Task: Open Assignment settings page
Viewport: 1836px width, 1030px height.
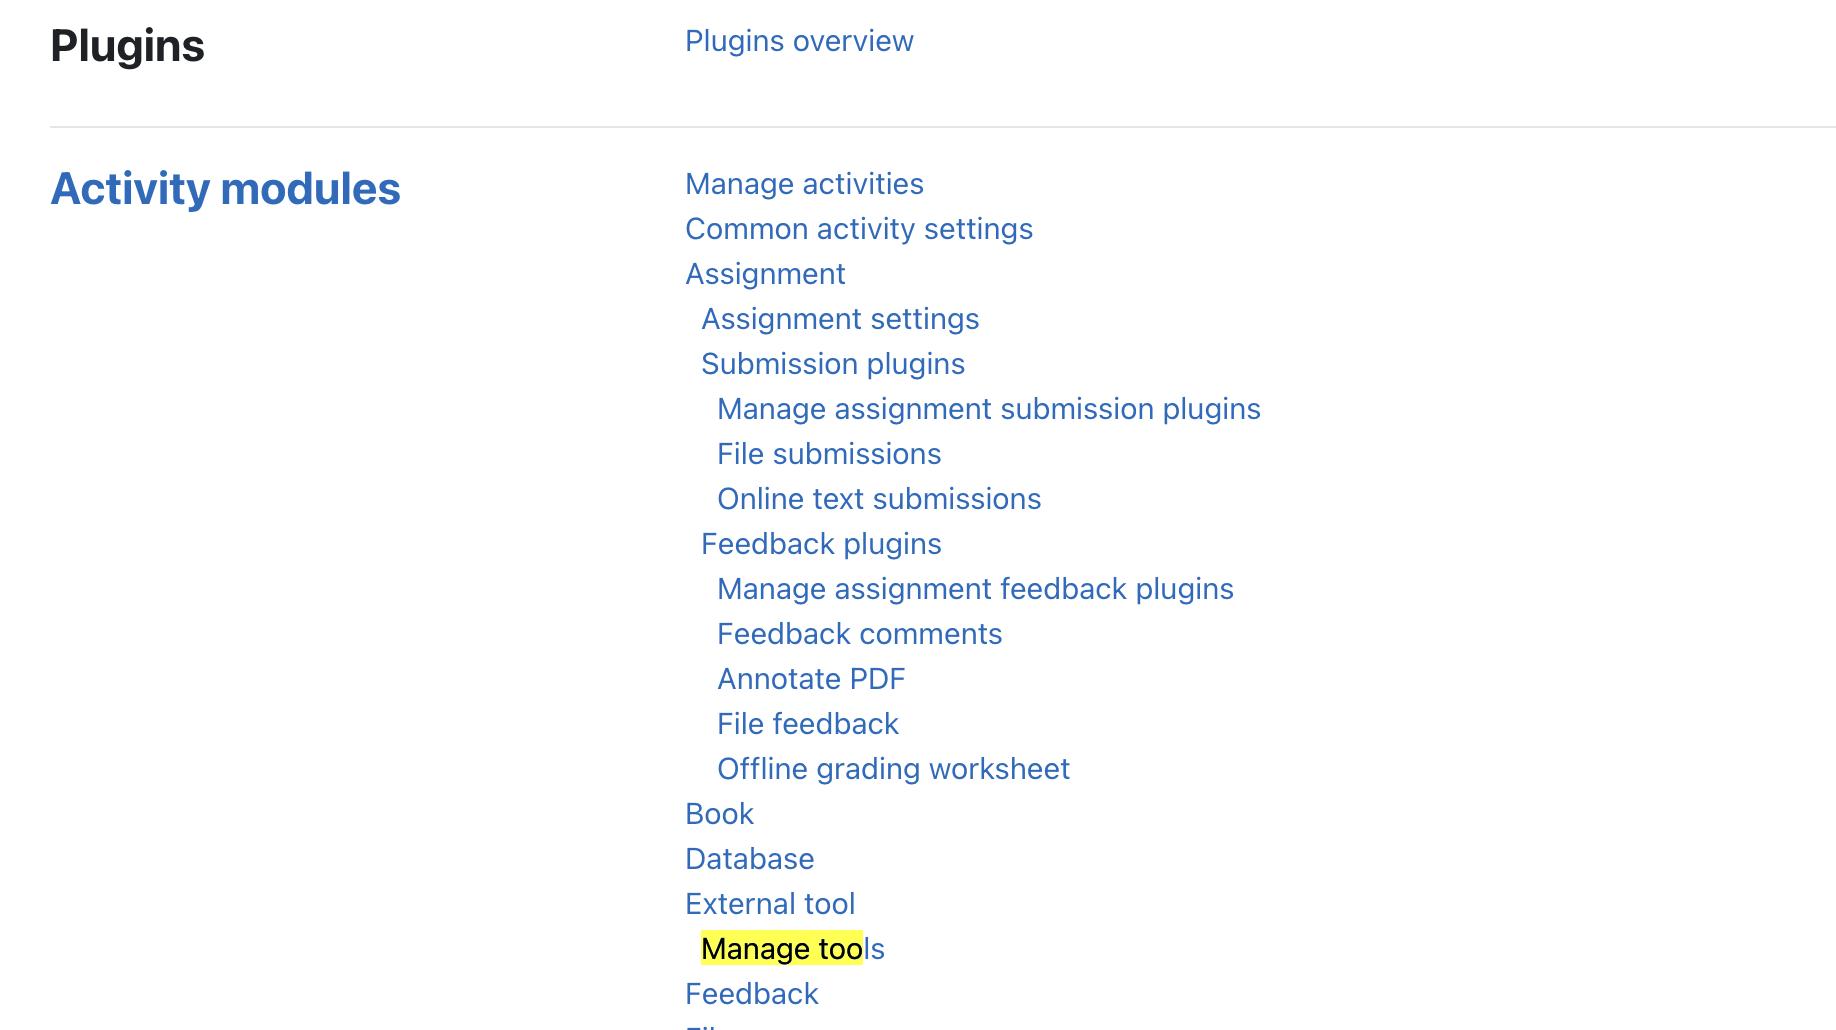Action: click(840, 319)
